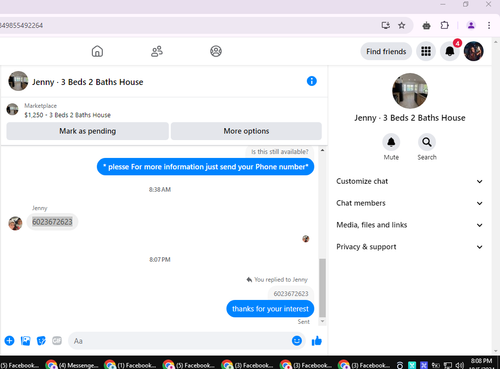Choose a sticker icon in composer

click(x=41, y=341)
